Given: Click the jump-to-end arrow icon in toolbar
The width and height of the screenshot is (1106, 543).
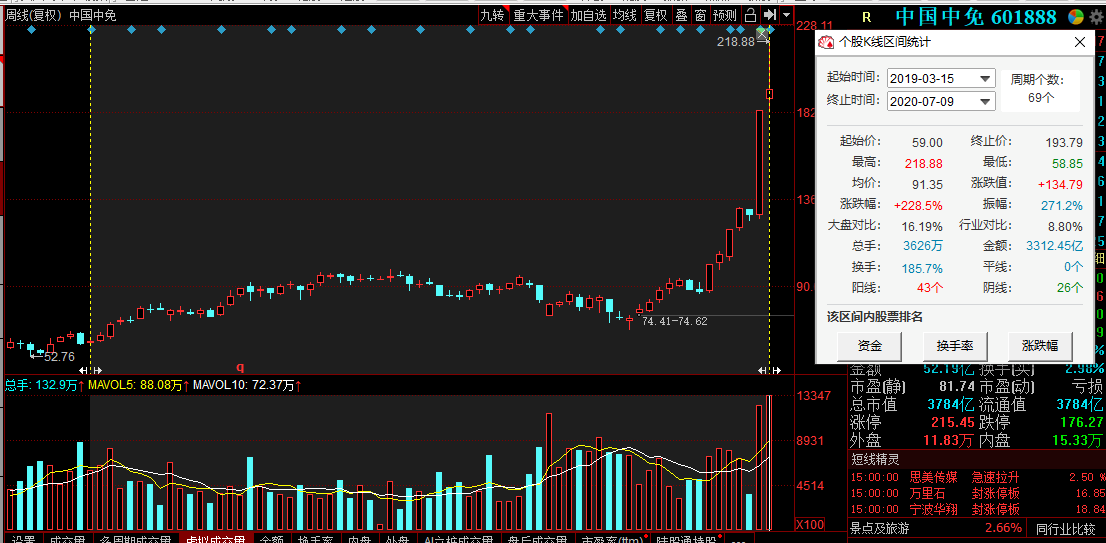Looking at the screenshot, I should click(x=770, y=15).
